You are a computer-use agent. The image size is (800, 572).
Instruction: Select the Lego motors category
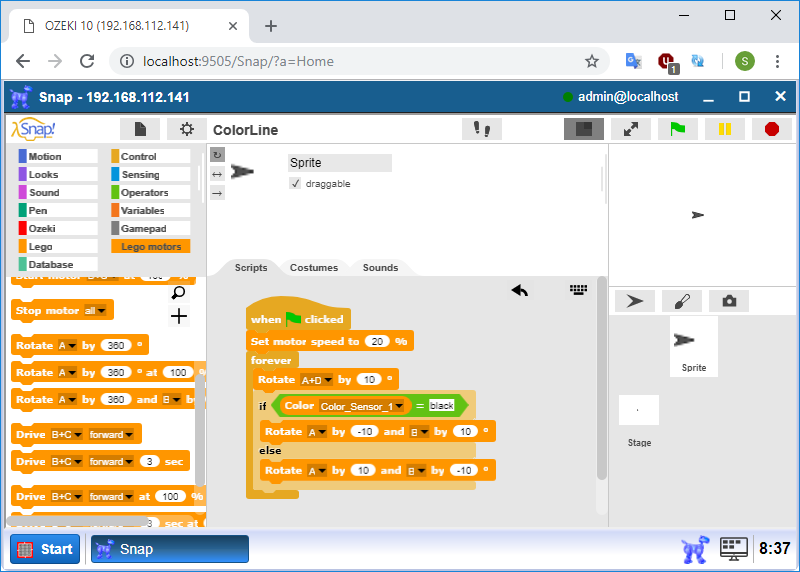tap(151, 246)
